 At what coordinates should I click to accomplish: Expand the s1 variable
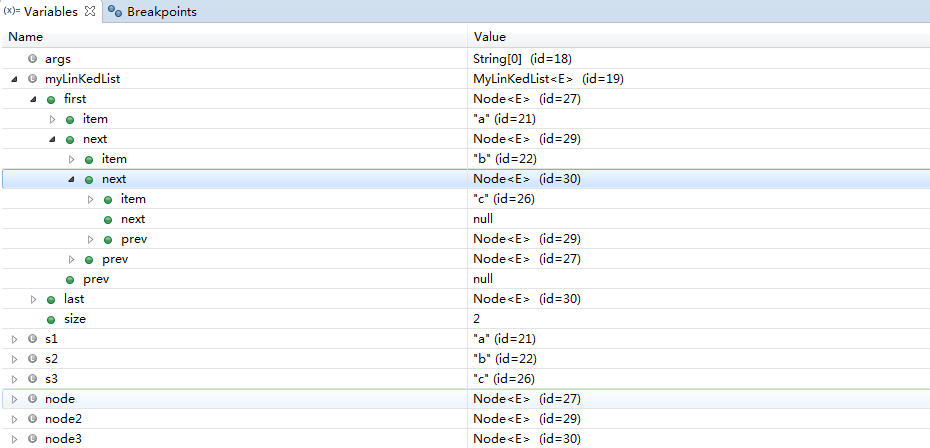click(15, 339)
